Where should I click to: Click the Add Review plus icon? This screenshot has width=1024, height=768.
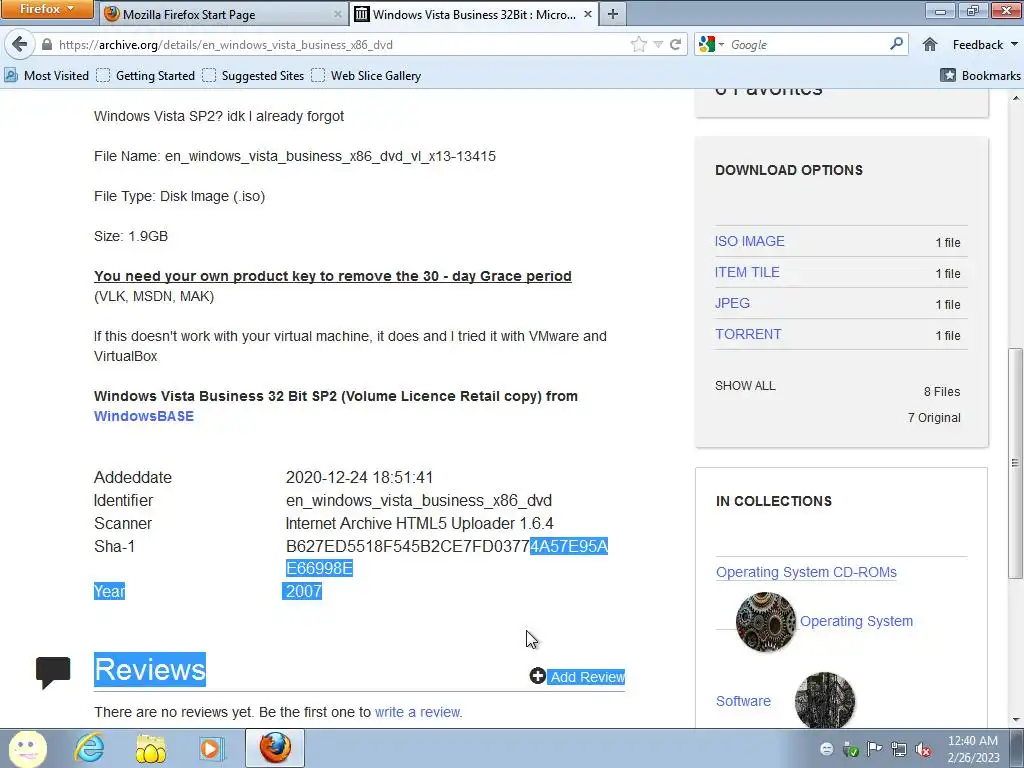[537, 676]
